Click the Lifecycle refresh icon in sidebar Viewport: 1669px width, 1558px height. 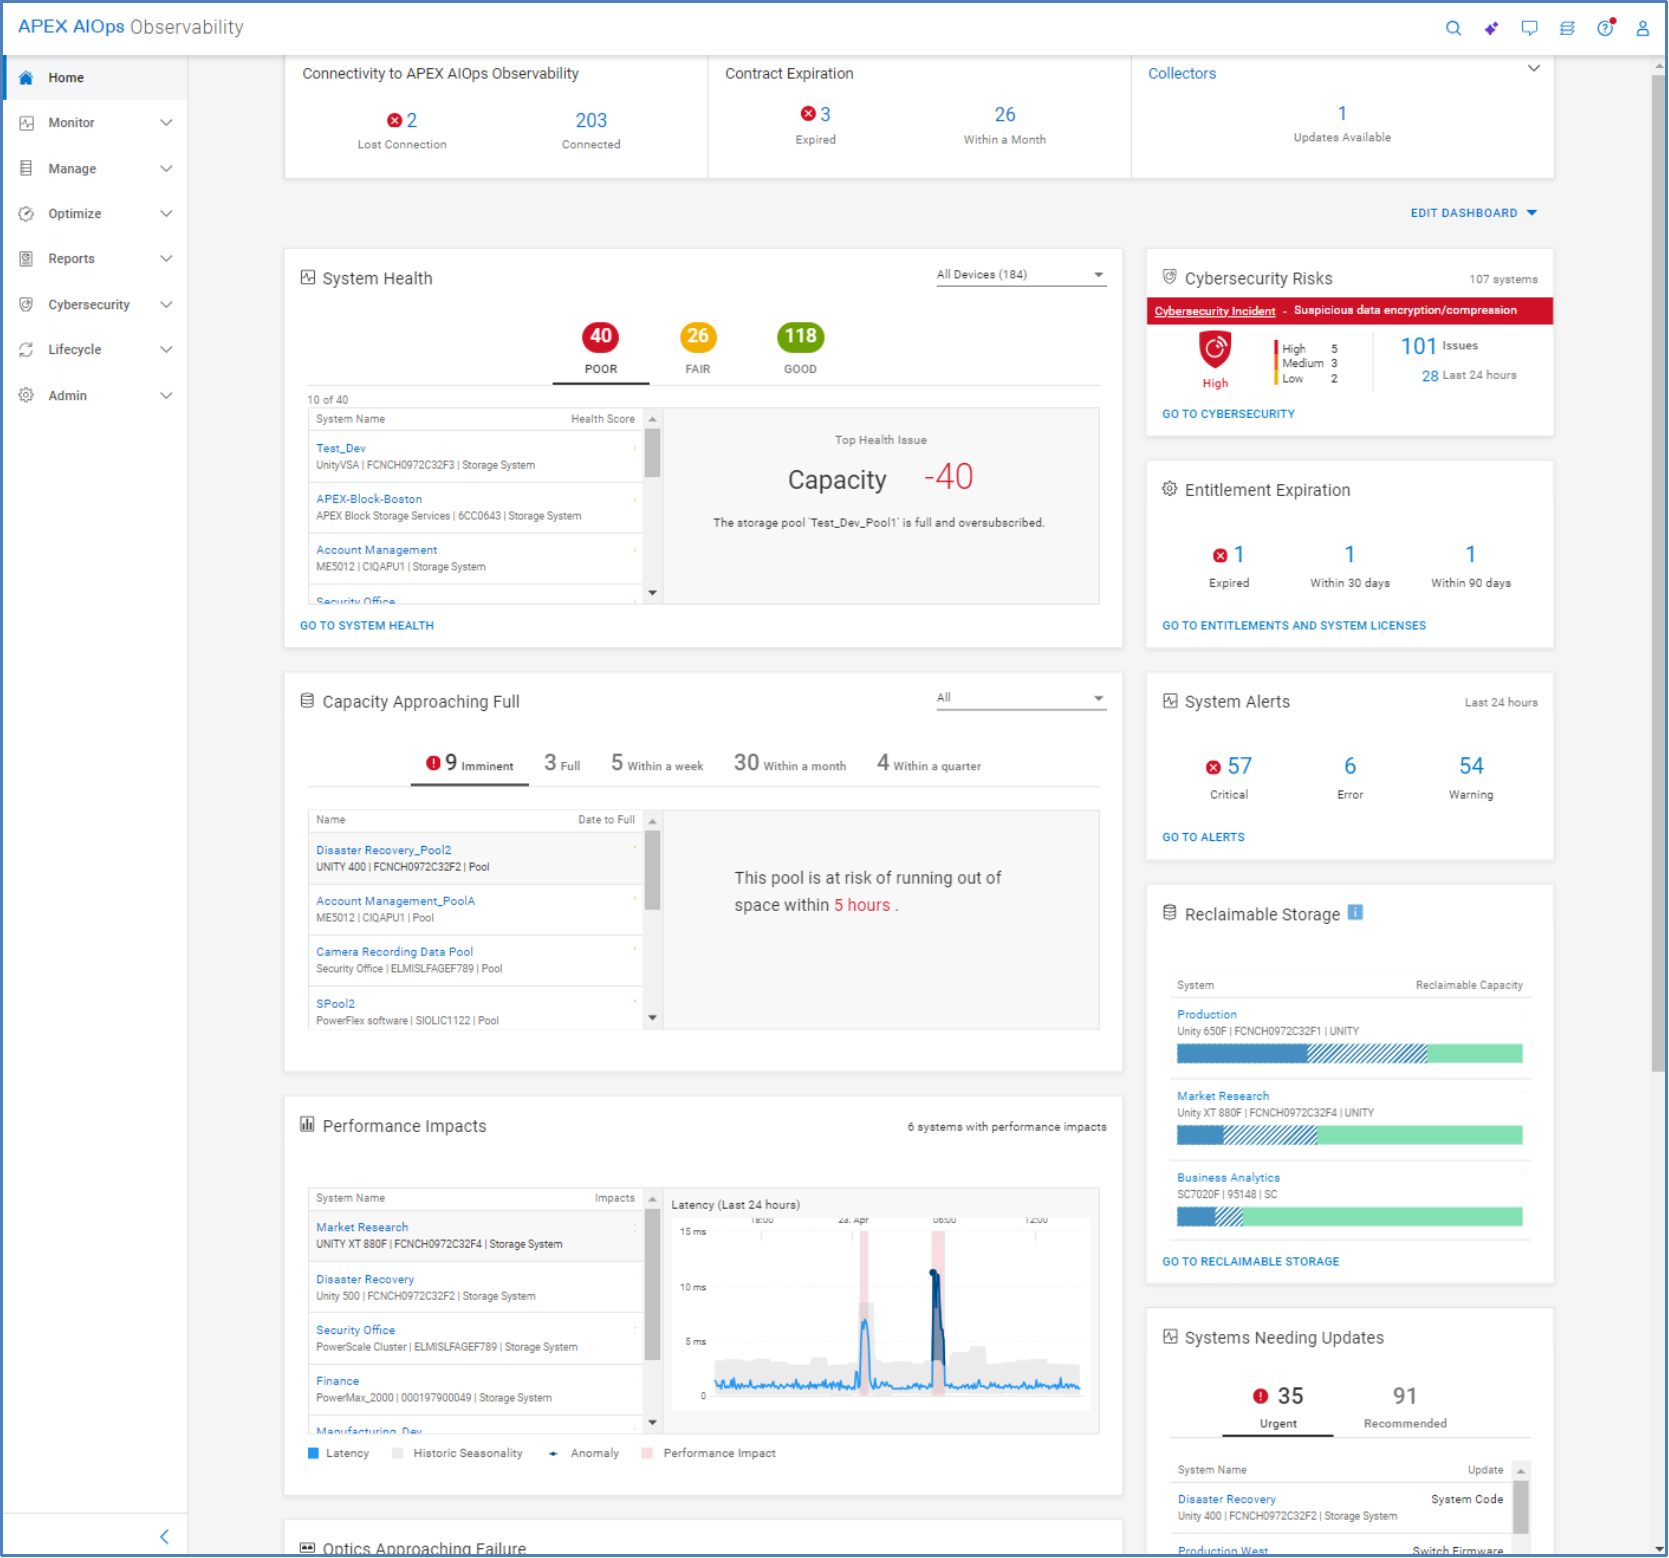pos(27,350)
